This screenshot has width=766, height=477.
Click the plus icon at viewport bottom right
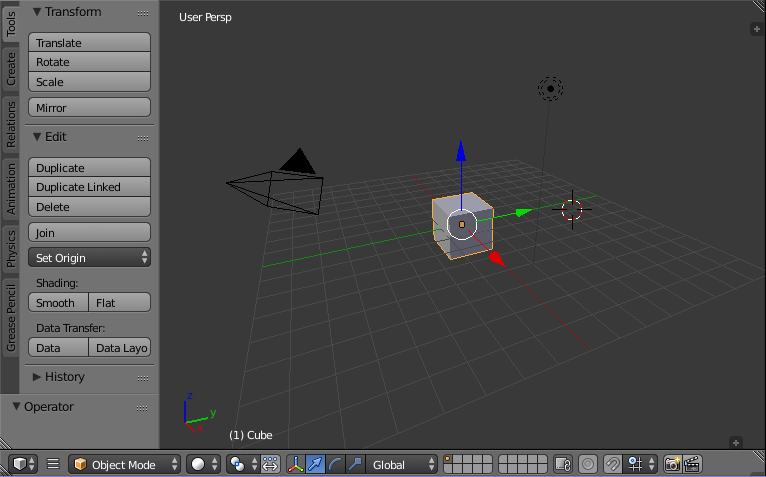(736, 443)
